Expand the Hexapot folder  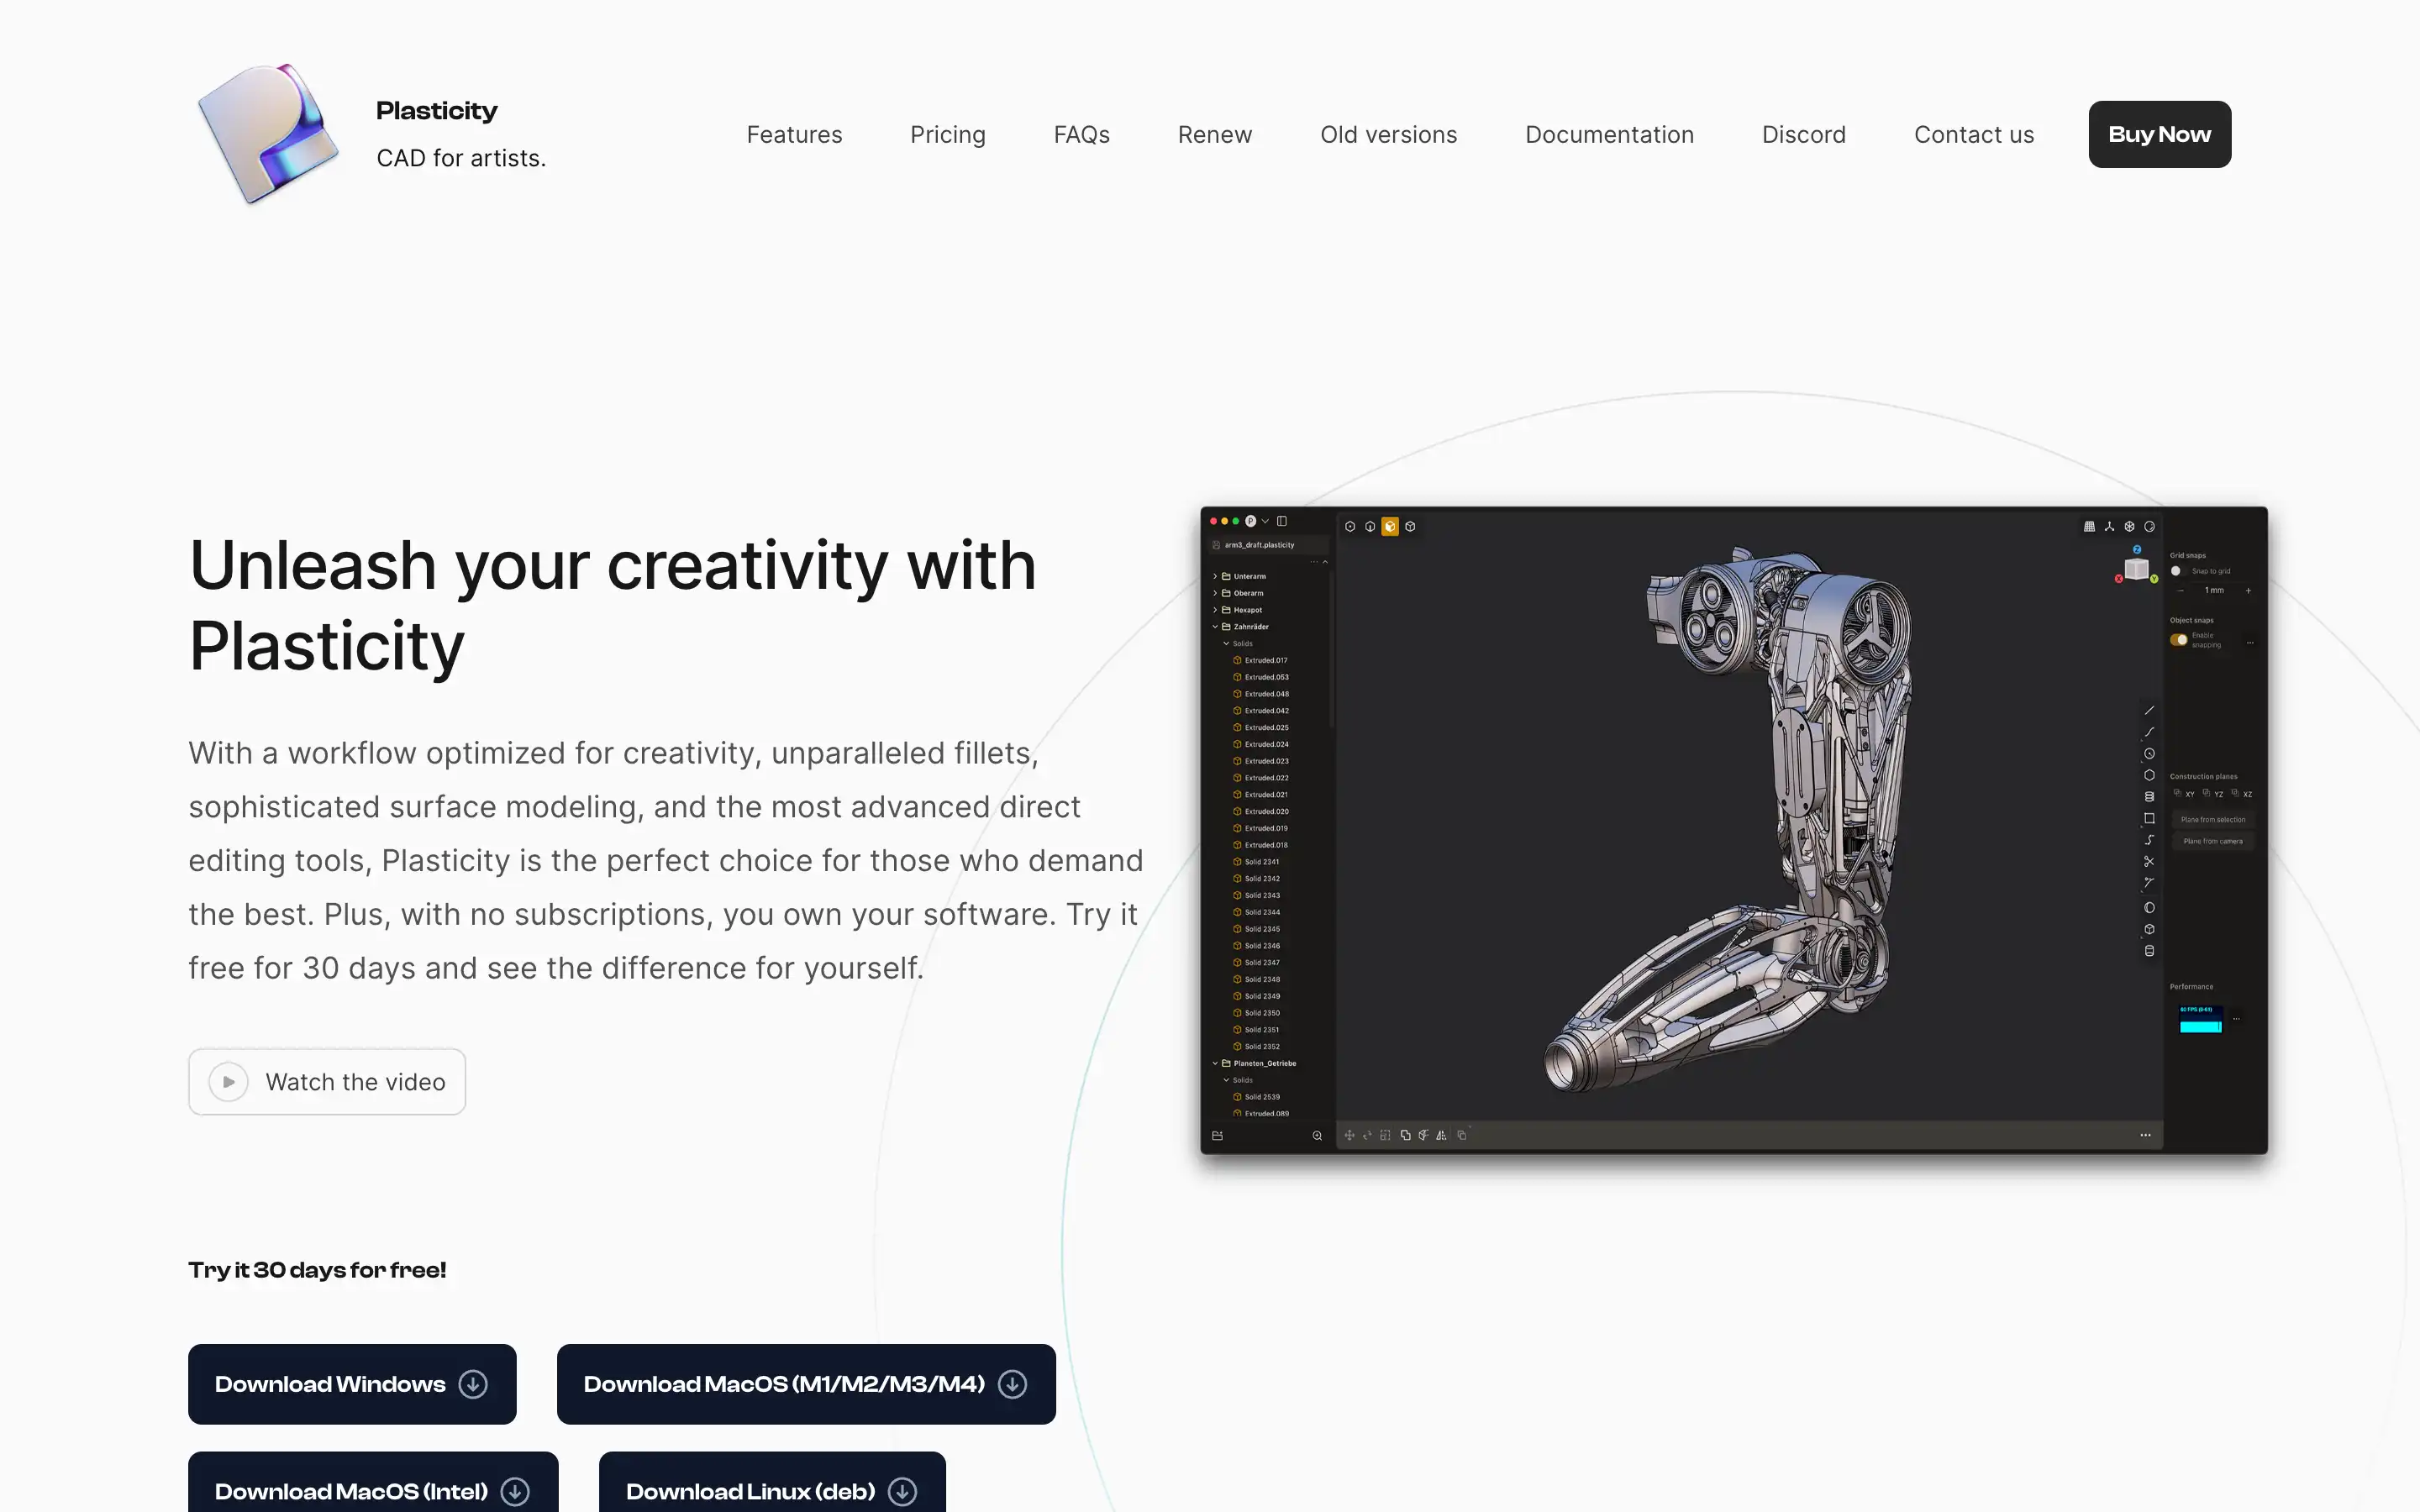(x=1215, y=610)
